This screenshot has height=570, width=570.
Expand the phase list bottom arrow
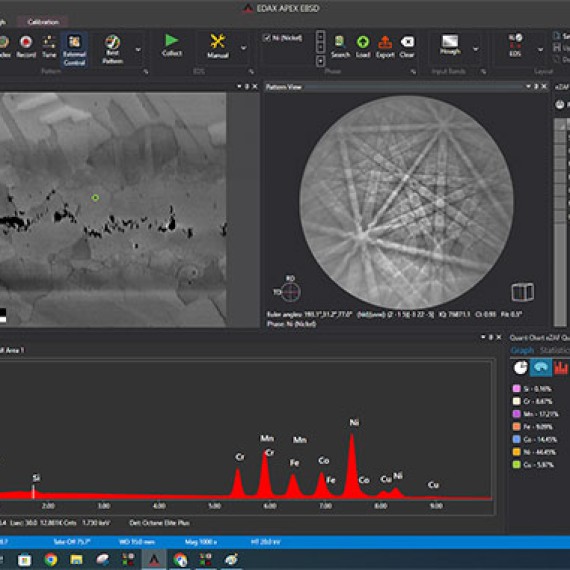pos(320,61)
